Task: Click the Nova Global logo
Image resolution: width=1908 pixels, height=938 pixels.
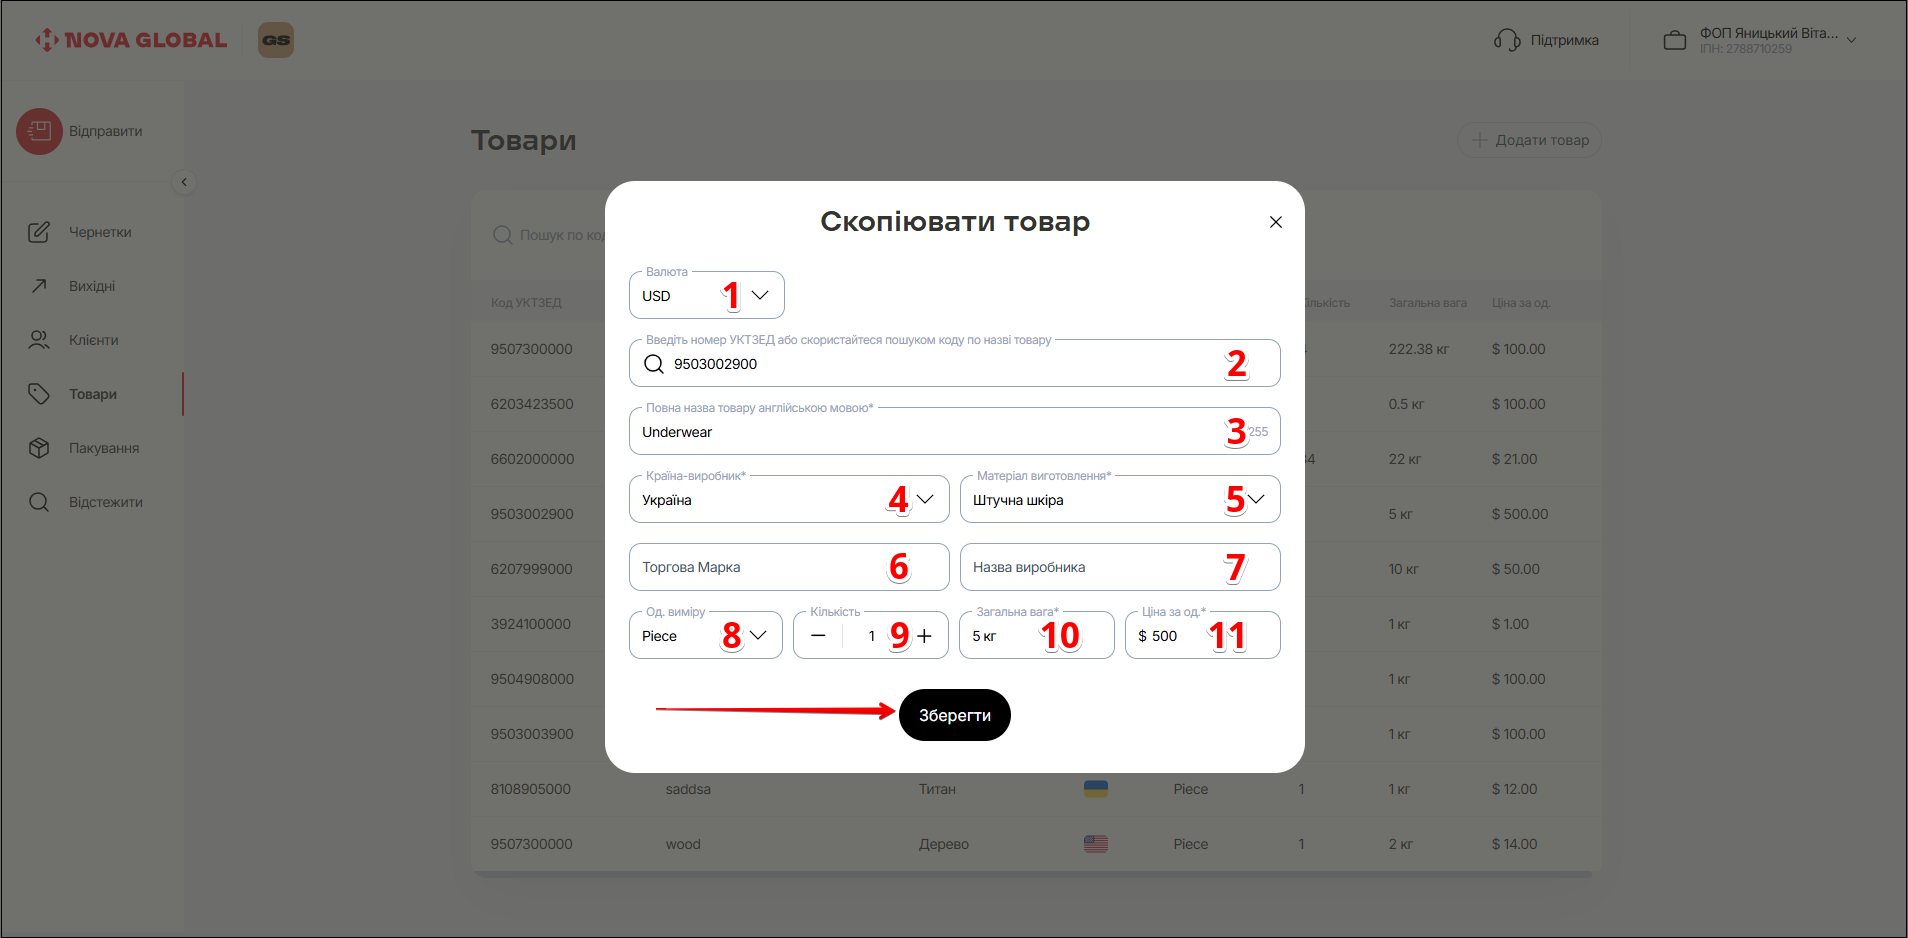Action: [131, 40]
